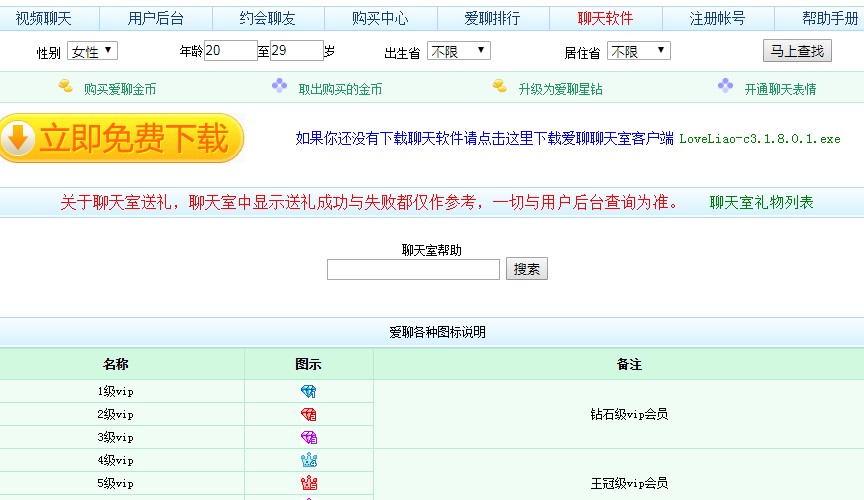864x500 pixels.
Task: Click the LoveLiao-c3.1.8.0.1.exe file link
Action: point(760,139)
